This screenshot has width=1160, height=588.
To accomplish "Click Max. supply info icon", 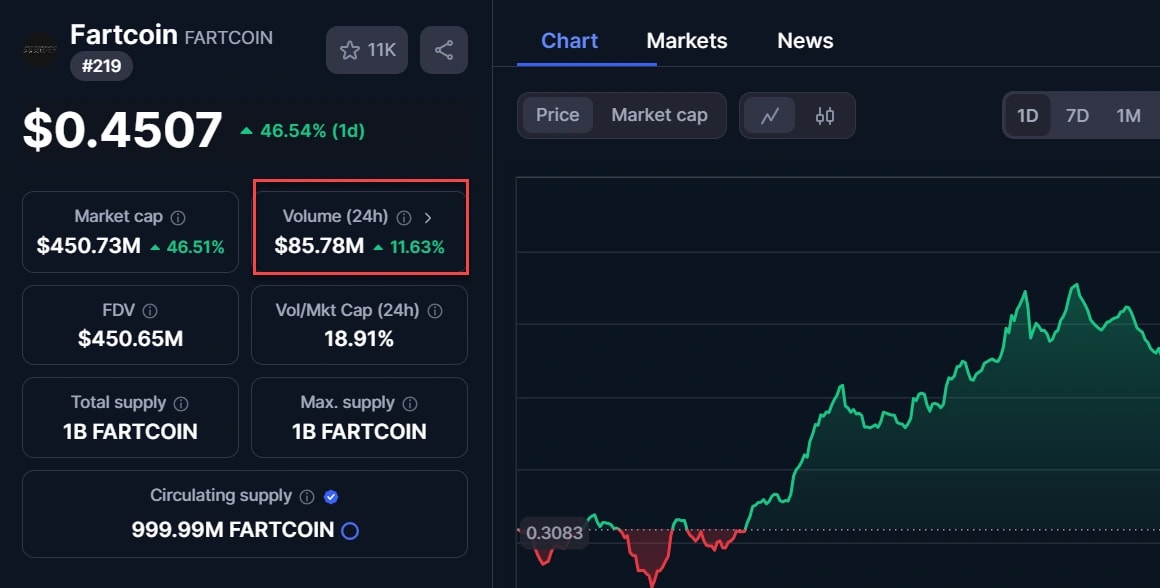I will pos(410,403).
